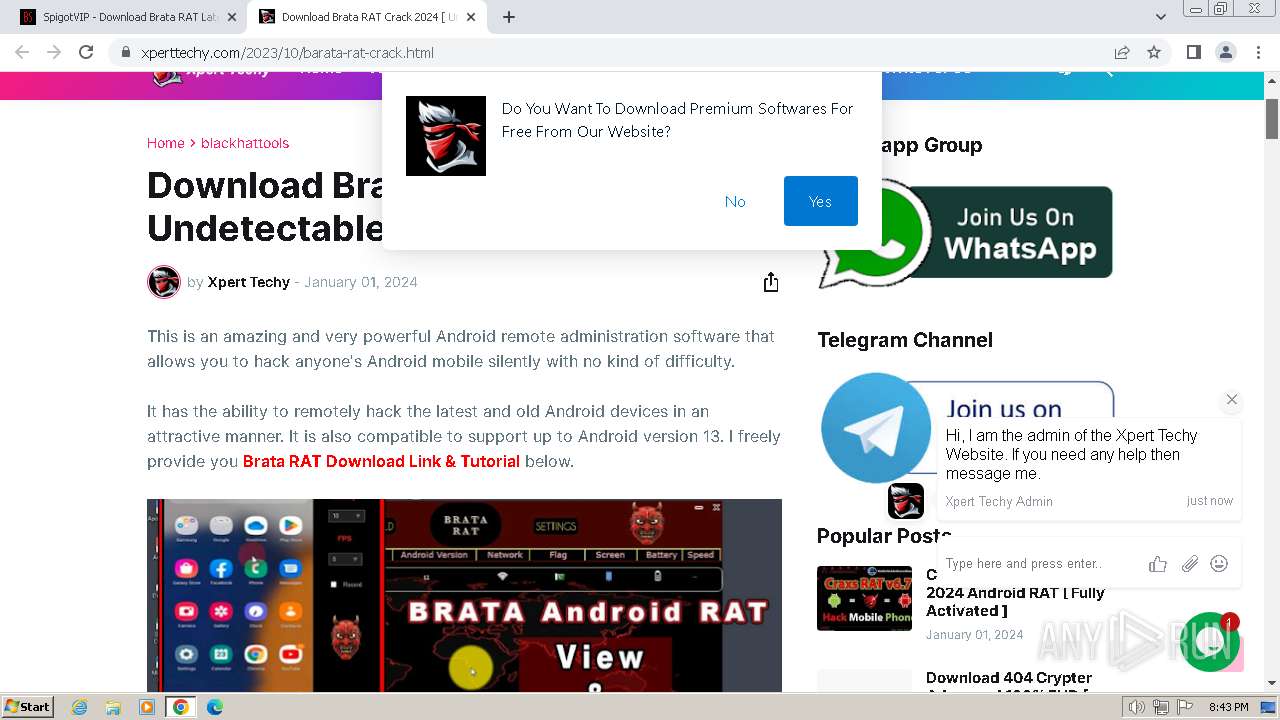
Task: Select the Download Brata RAT Crack 2024 tab
Action: pyautogui.click(x=367, y=17)
